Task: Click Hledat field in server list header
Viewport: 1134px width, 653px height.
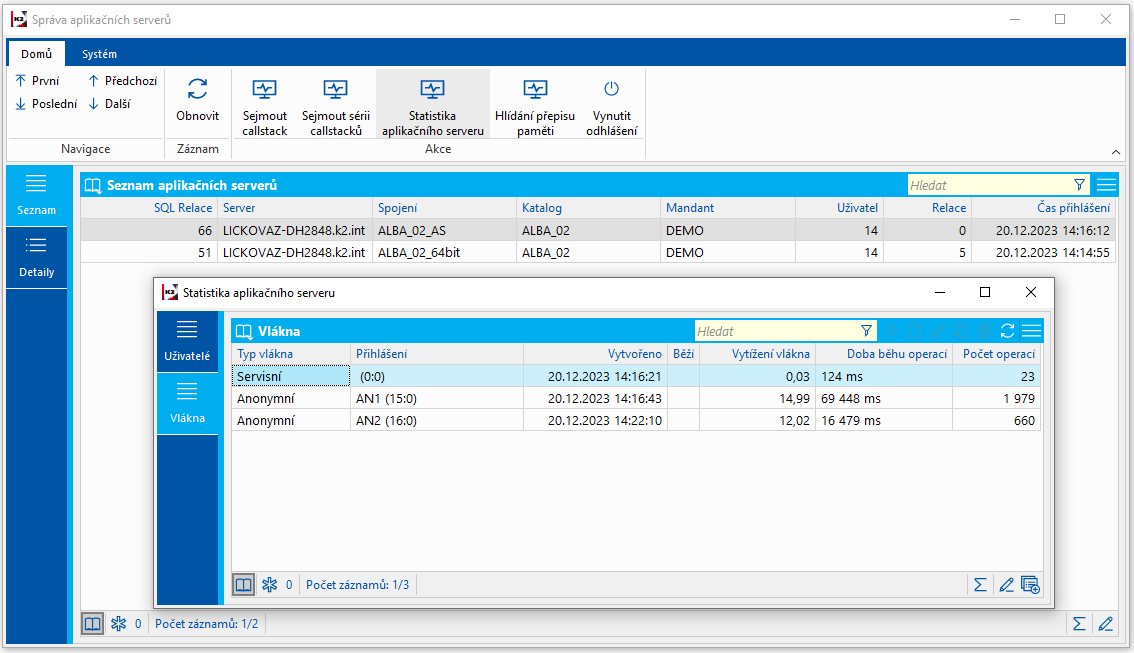Action: [989, 185]
